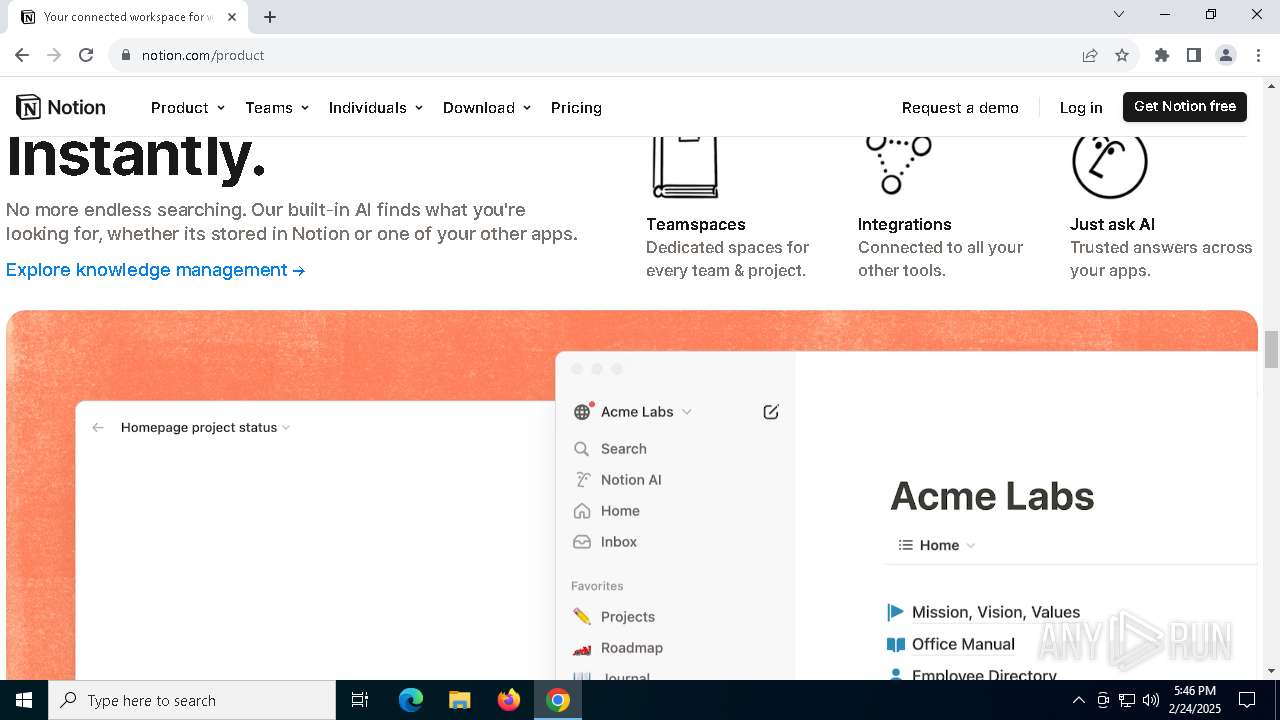Viewport: 1280px width, 720px height.
Task: Click Explore knowledge management link
Action: click(155, 270)
